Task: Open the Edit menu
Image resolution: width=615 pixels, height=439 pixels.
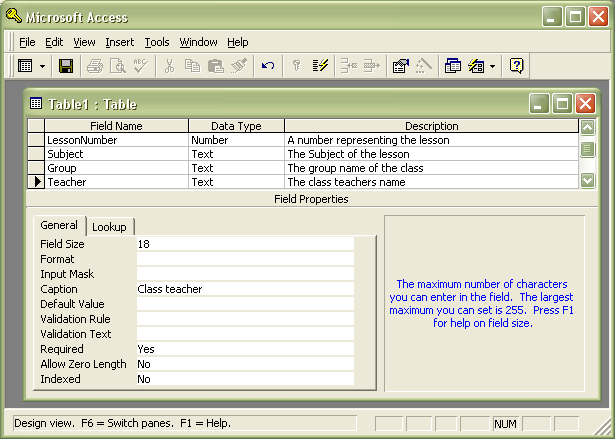Action: tap(54, 42)
